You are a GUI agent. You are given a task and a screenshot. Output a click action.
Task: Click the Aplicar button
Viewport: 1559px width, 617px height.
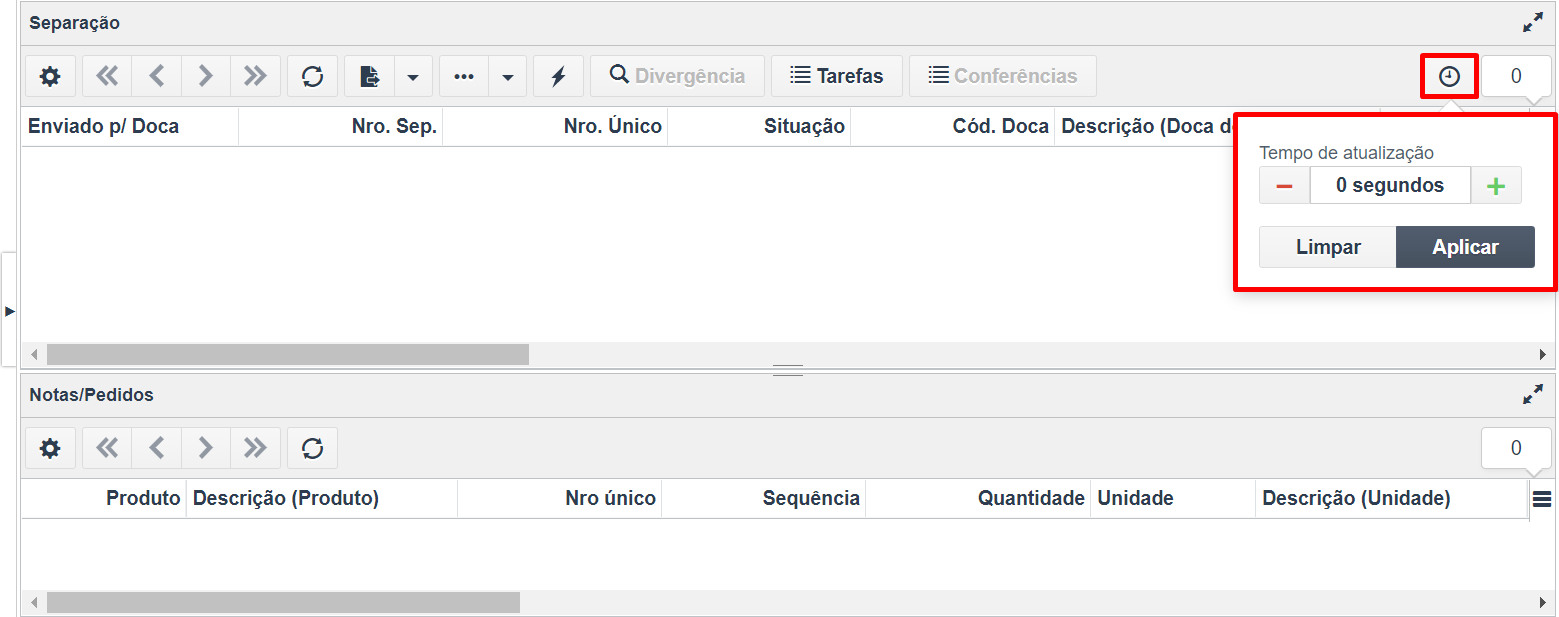click(1465, 247)
